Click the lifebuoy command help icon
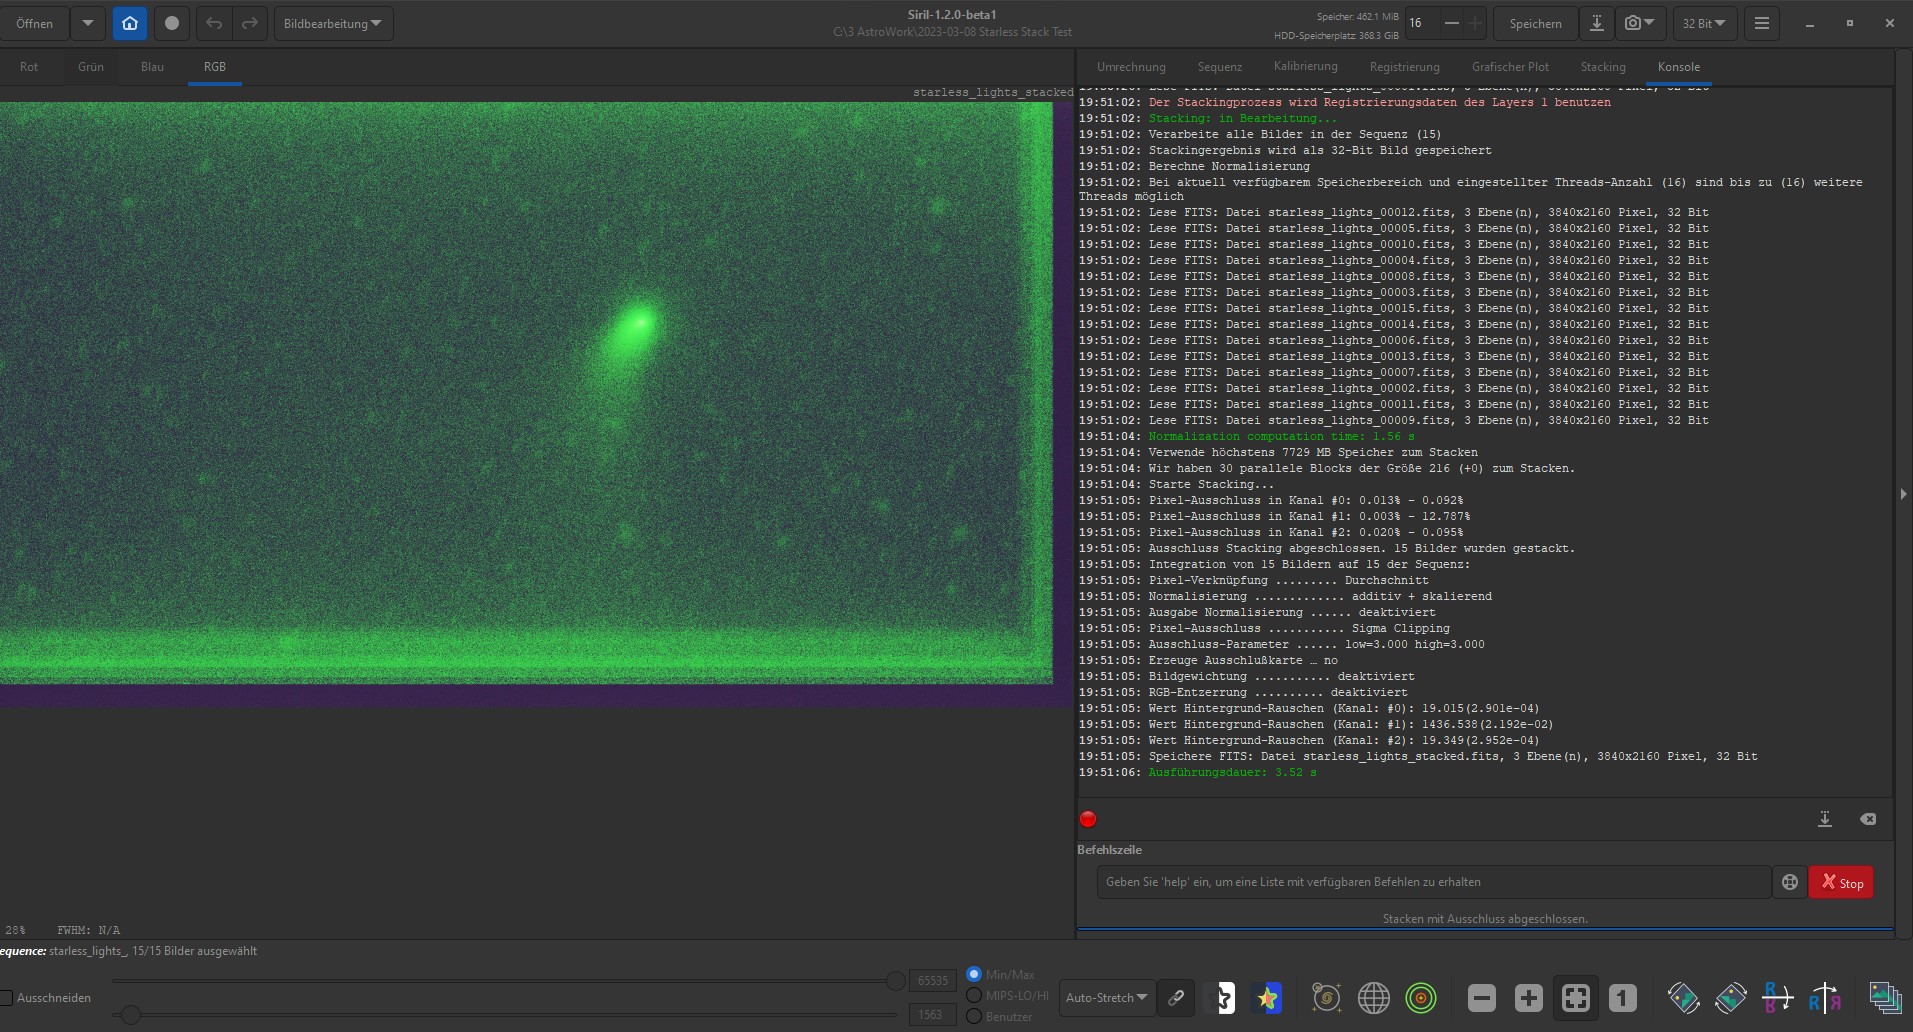Image resolution: width=1913 pixels, height=1032 pixels. tap(1790, 882)
